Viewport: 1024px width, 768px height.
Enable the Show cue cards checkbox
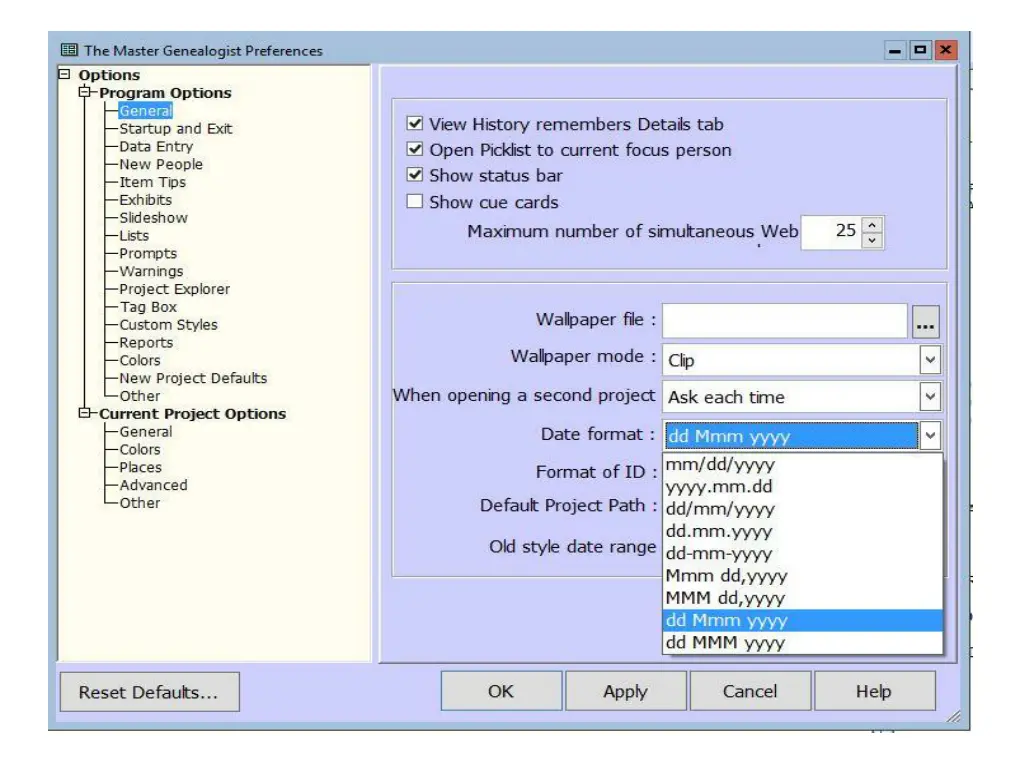415,201
